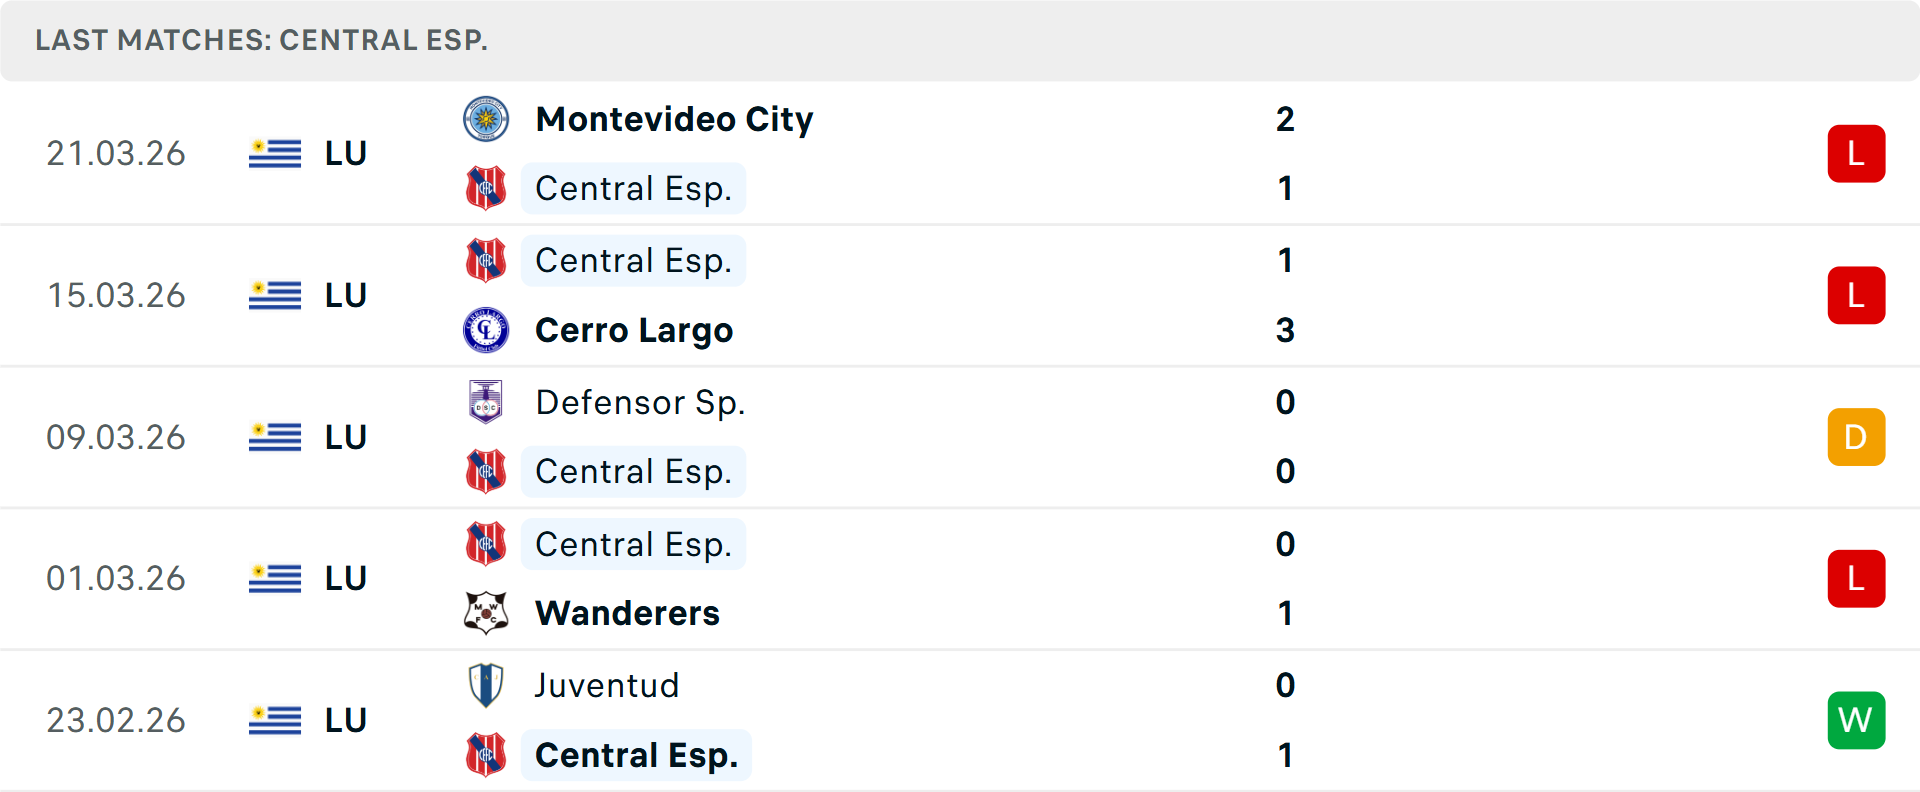The height and width of the screenshot is (792, 1920).
Task: Open the Montevideo City team link
Action: click(x=674, y=120)
